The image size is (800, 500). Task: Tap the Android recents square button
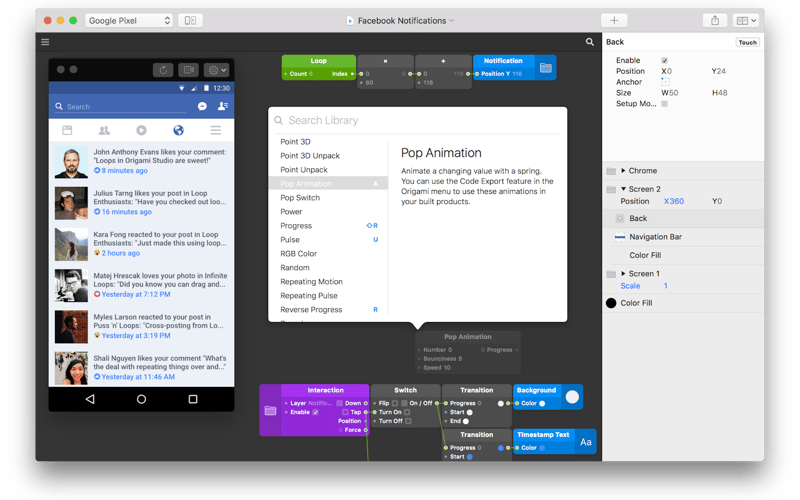tap(193, 399)
